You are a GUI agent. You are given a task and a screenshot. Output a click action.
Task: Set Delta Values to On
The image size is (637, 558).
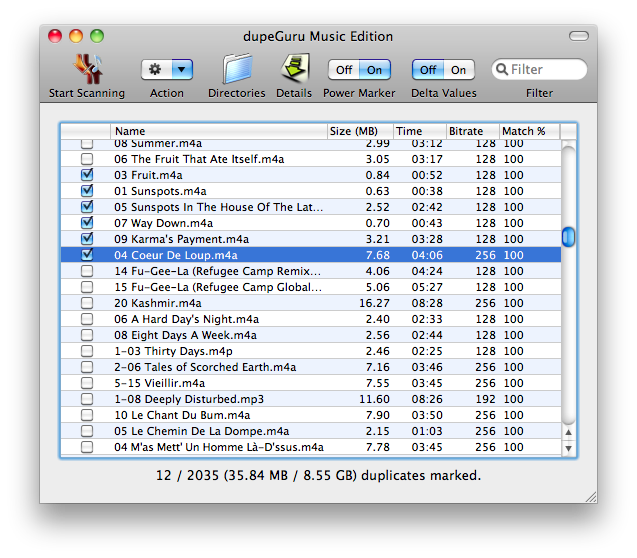459,70
